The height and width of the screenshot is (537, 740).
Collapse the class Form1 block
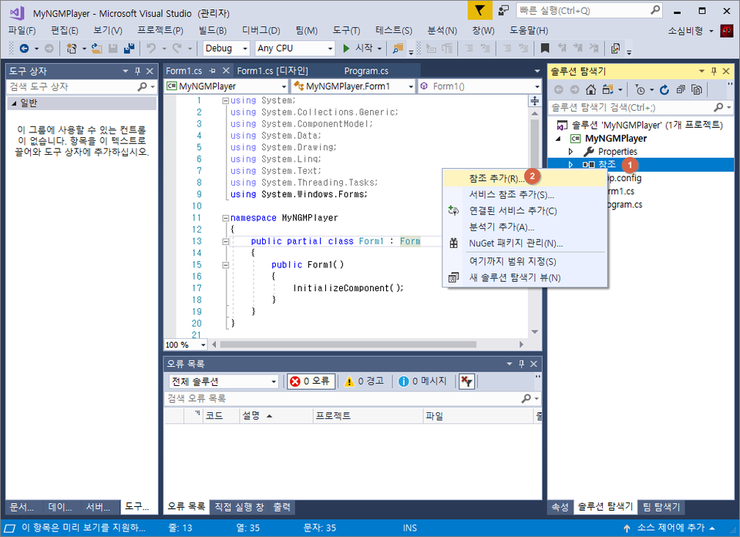226,242
